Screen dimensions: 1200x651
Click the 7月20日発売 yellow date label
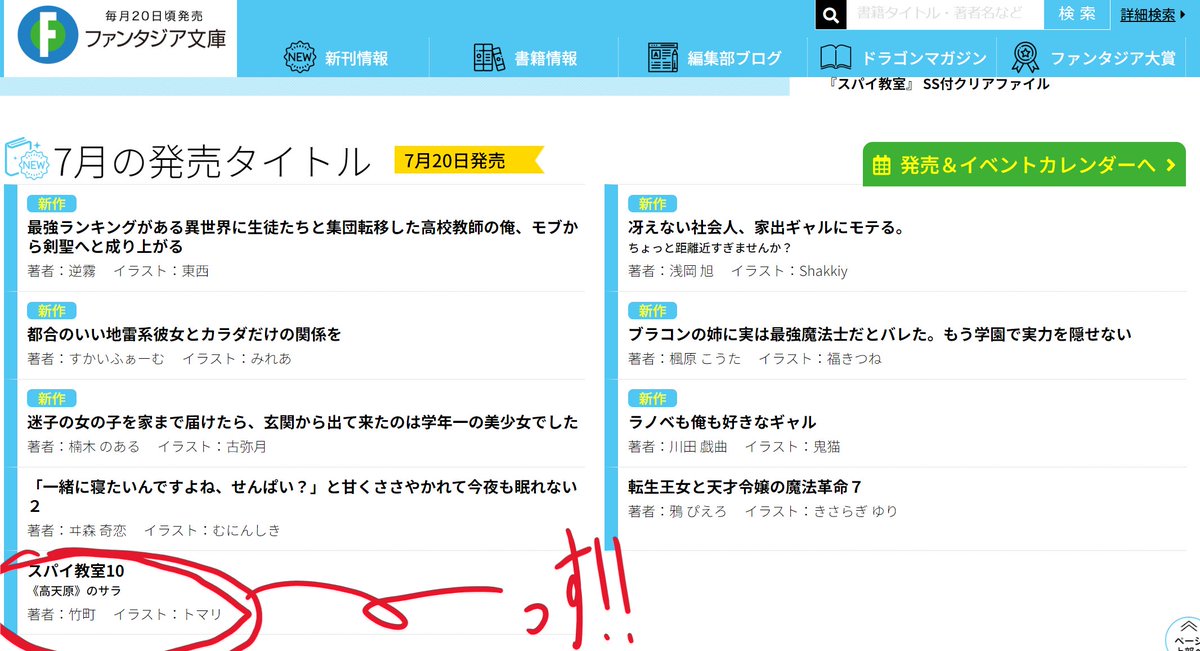tap(468, 160)
